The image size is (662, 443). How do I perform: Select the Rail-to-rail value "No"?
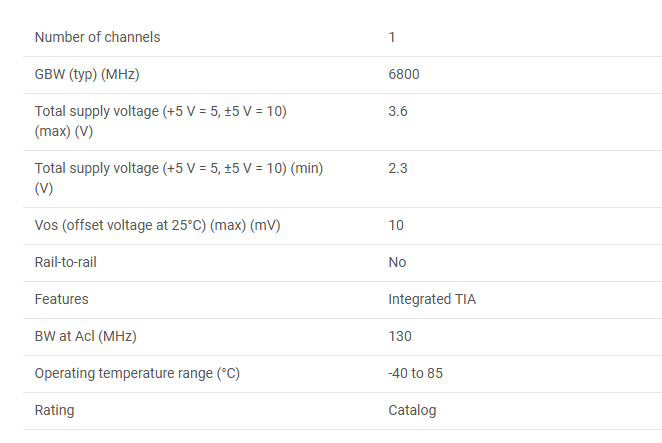point(398,262)
